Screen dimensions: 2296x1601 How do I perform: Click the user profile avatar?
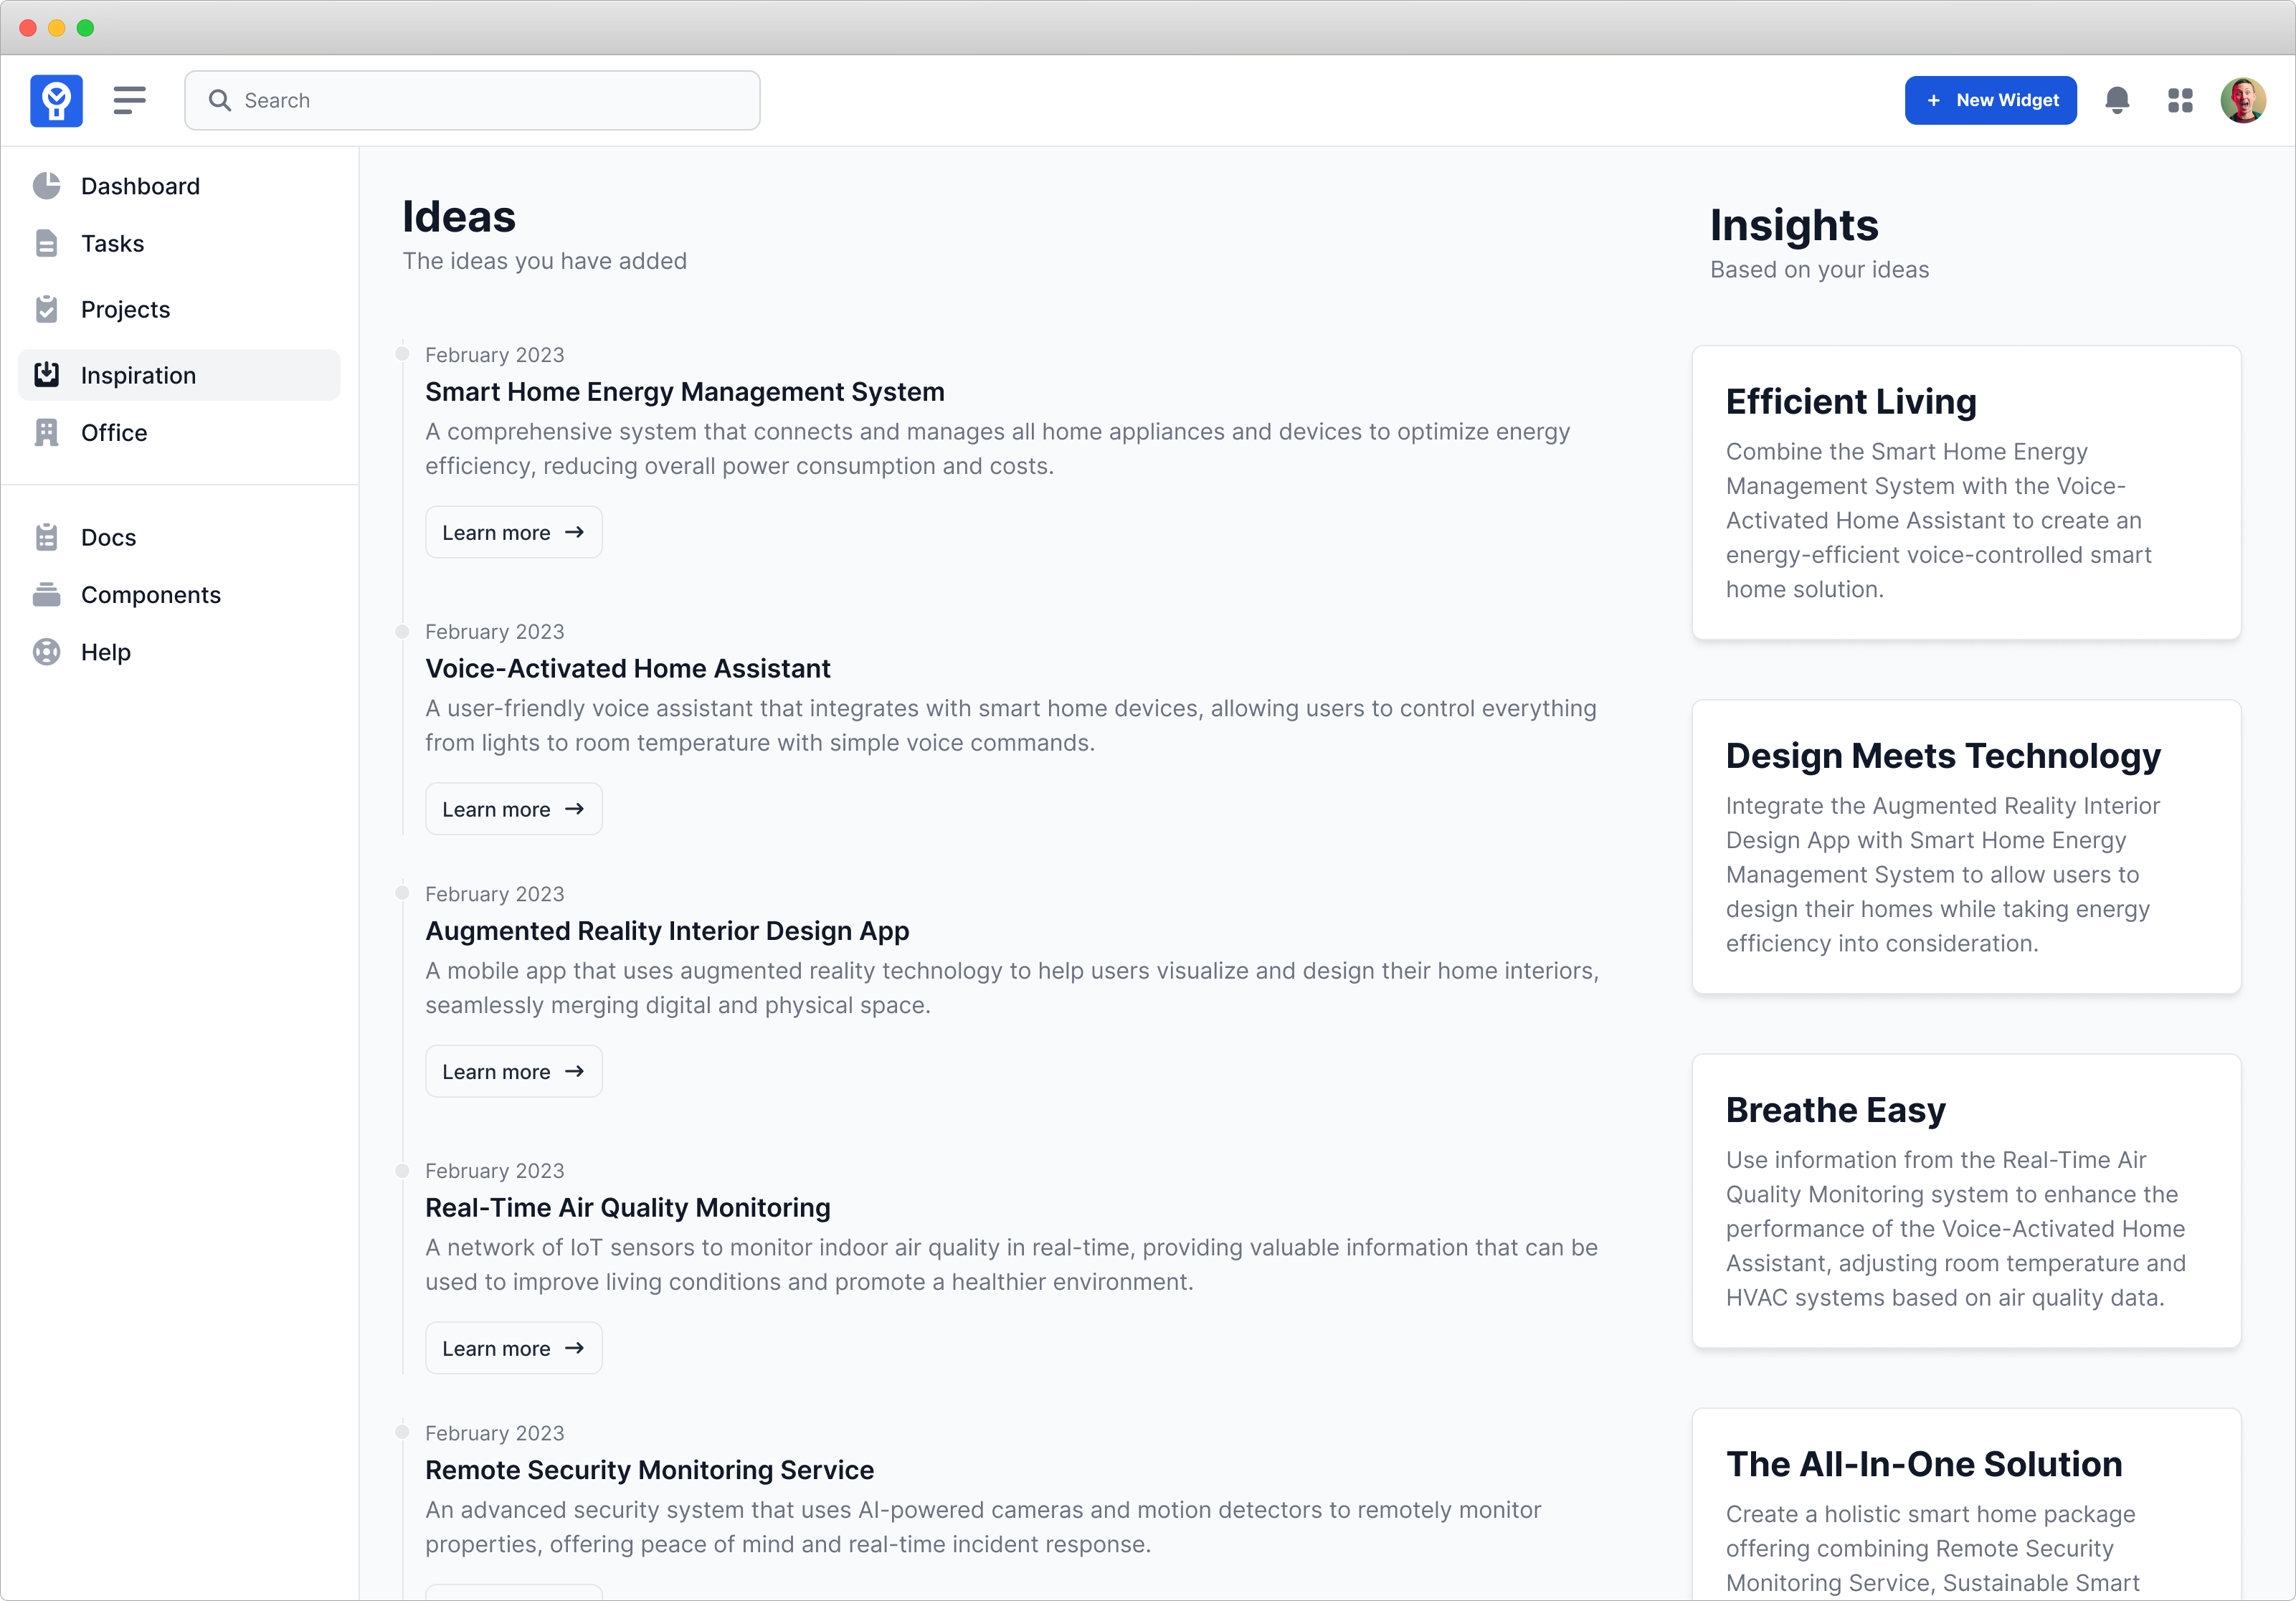click(x=2242, y=100)
